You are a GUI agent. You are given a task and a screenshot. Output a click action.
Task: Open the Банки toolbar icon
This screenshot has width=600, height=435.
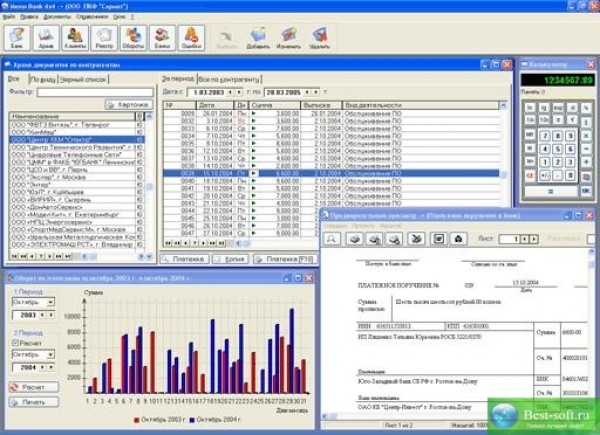[x=162, y=38]
